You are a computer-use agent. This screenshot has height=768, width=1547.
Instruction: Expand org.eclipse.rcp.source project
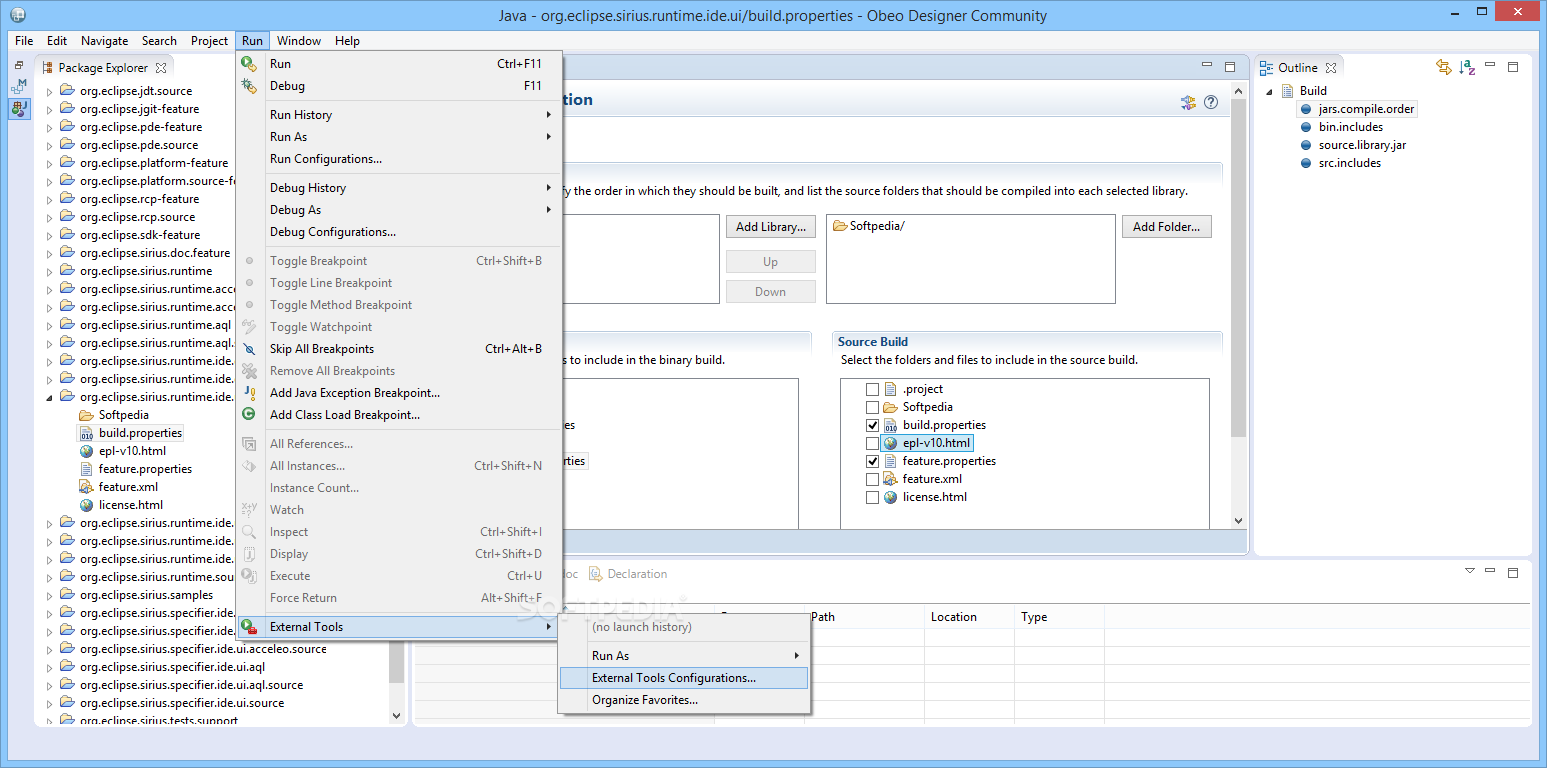click(50, 217)
